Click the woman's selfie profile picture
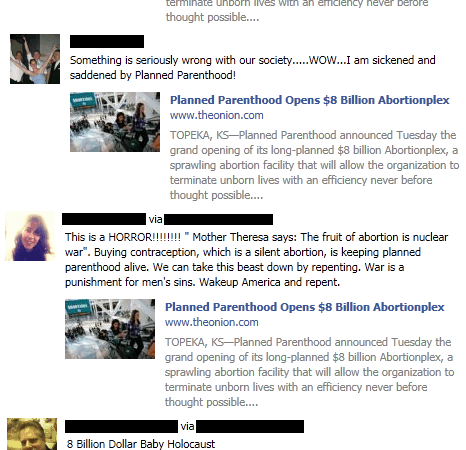 click(30, 236)
